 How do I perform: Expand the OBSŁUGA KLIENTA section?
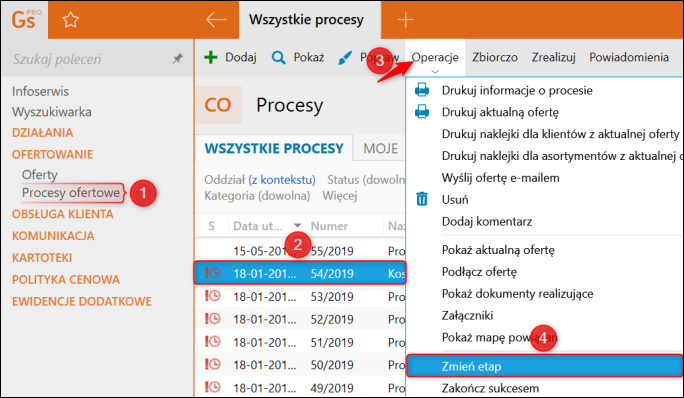coord(63,214)
